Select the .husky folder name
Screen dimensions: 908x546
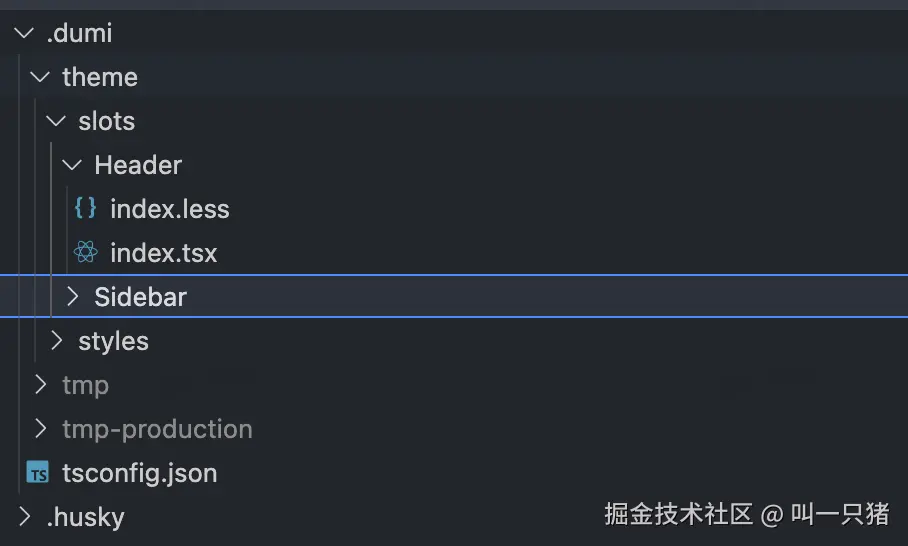[x=86, y=517]
